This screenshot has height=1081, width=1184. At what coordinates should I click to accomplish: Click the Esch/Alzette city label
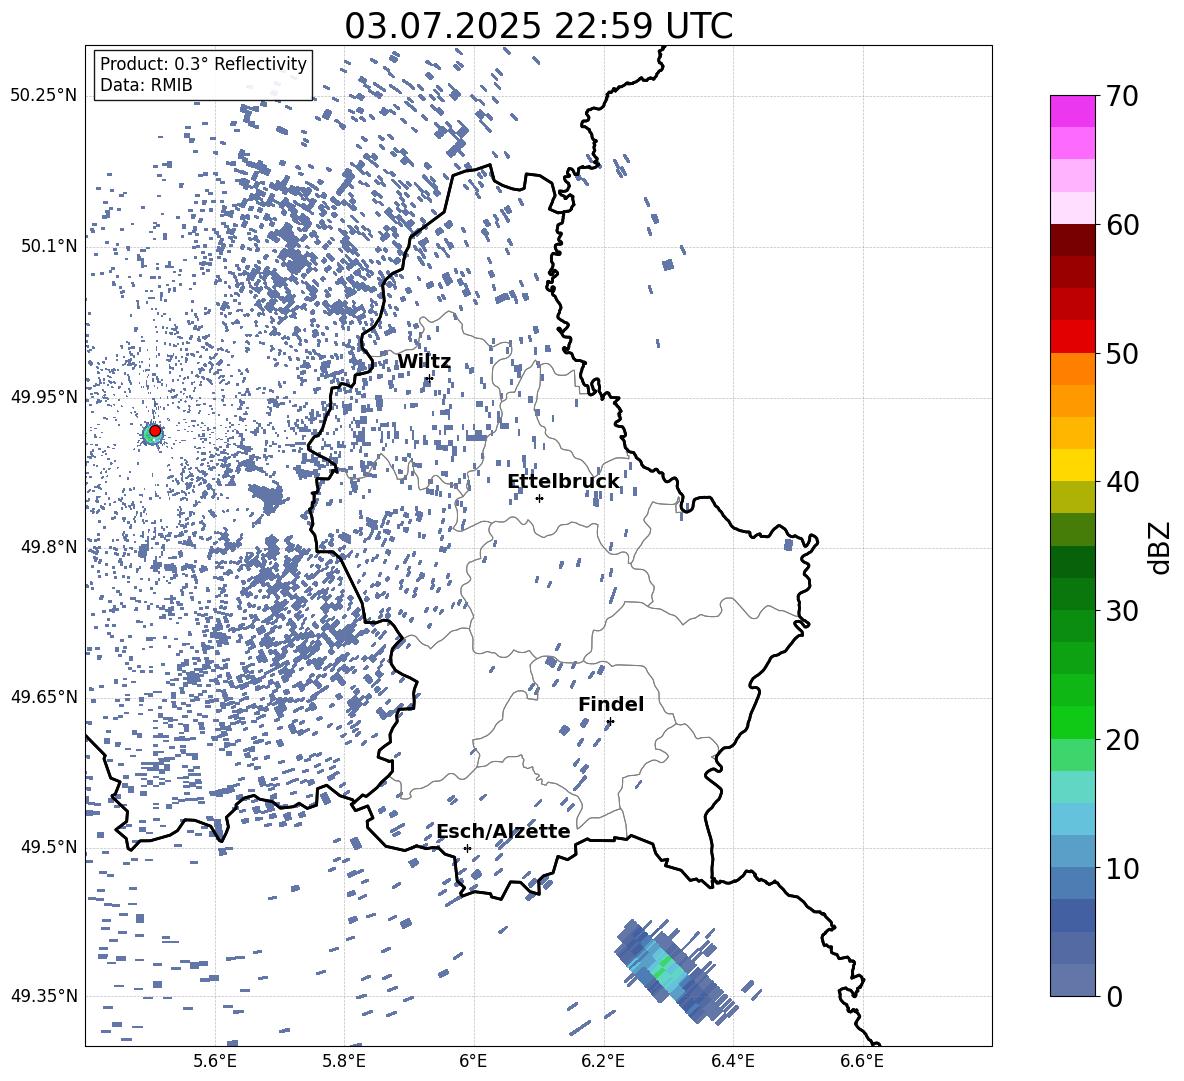coord(503,831)
